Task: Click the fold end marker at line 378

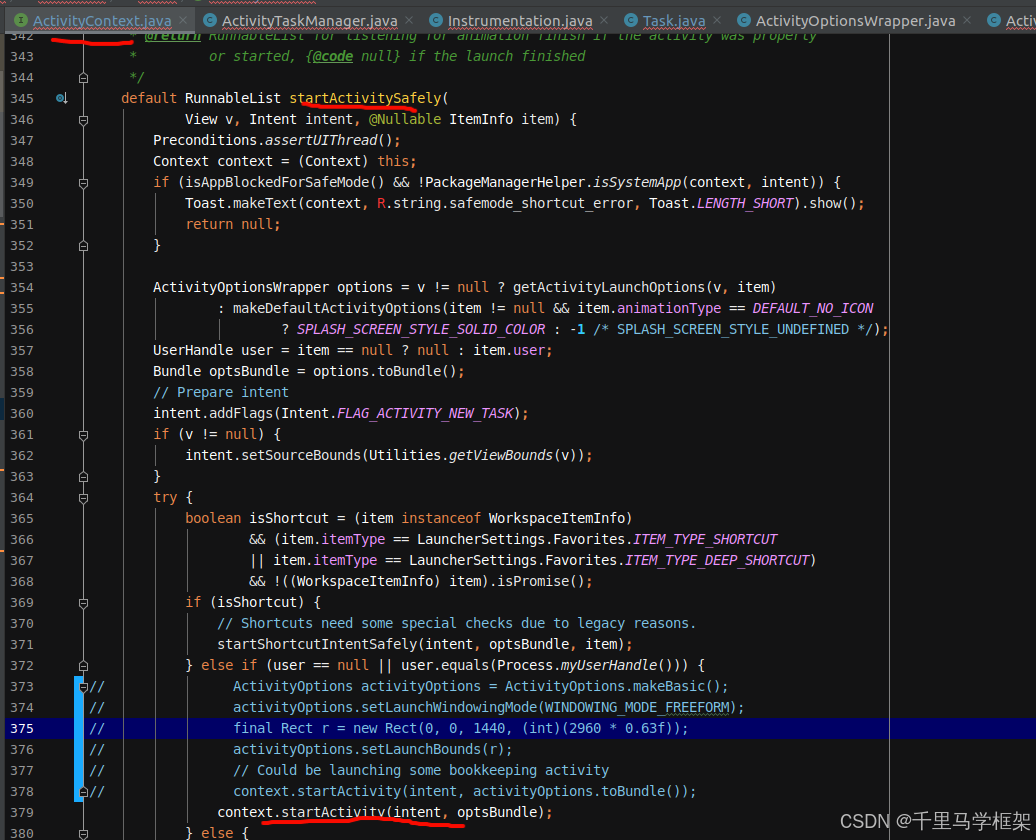Action: pos(83,792)
